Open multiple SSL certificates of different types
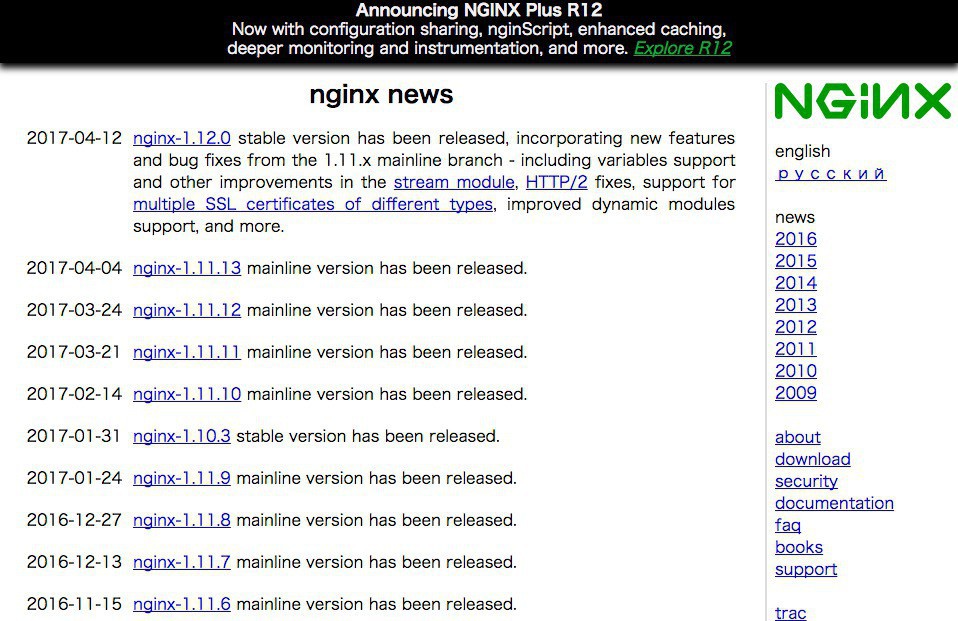This screenshot has width=958, height=621. click(313, 204)
